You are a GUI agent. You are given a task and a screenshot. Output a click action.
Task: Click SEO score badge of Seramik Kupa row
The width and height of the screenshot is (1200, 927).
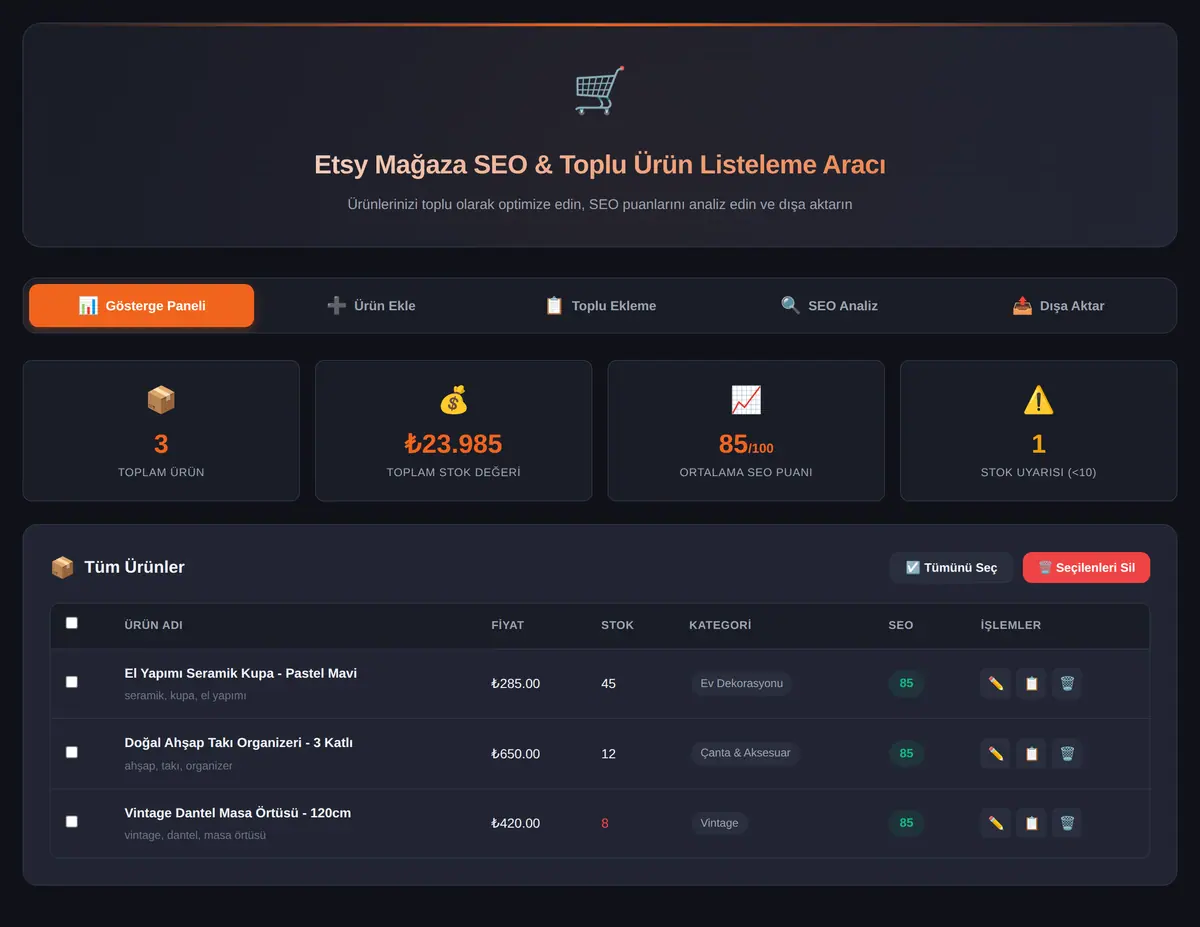tap(906, 683)
